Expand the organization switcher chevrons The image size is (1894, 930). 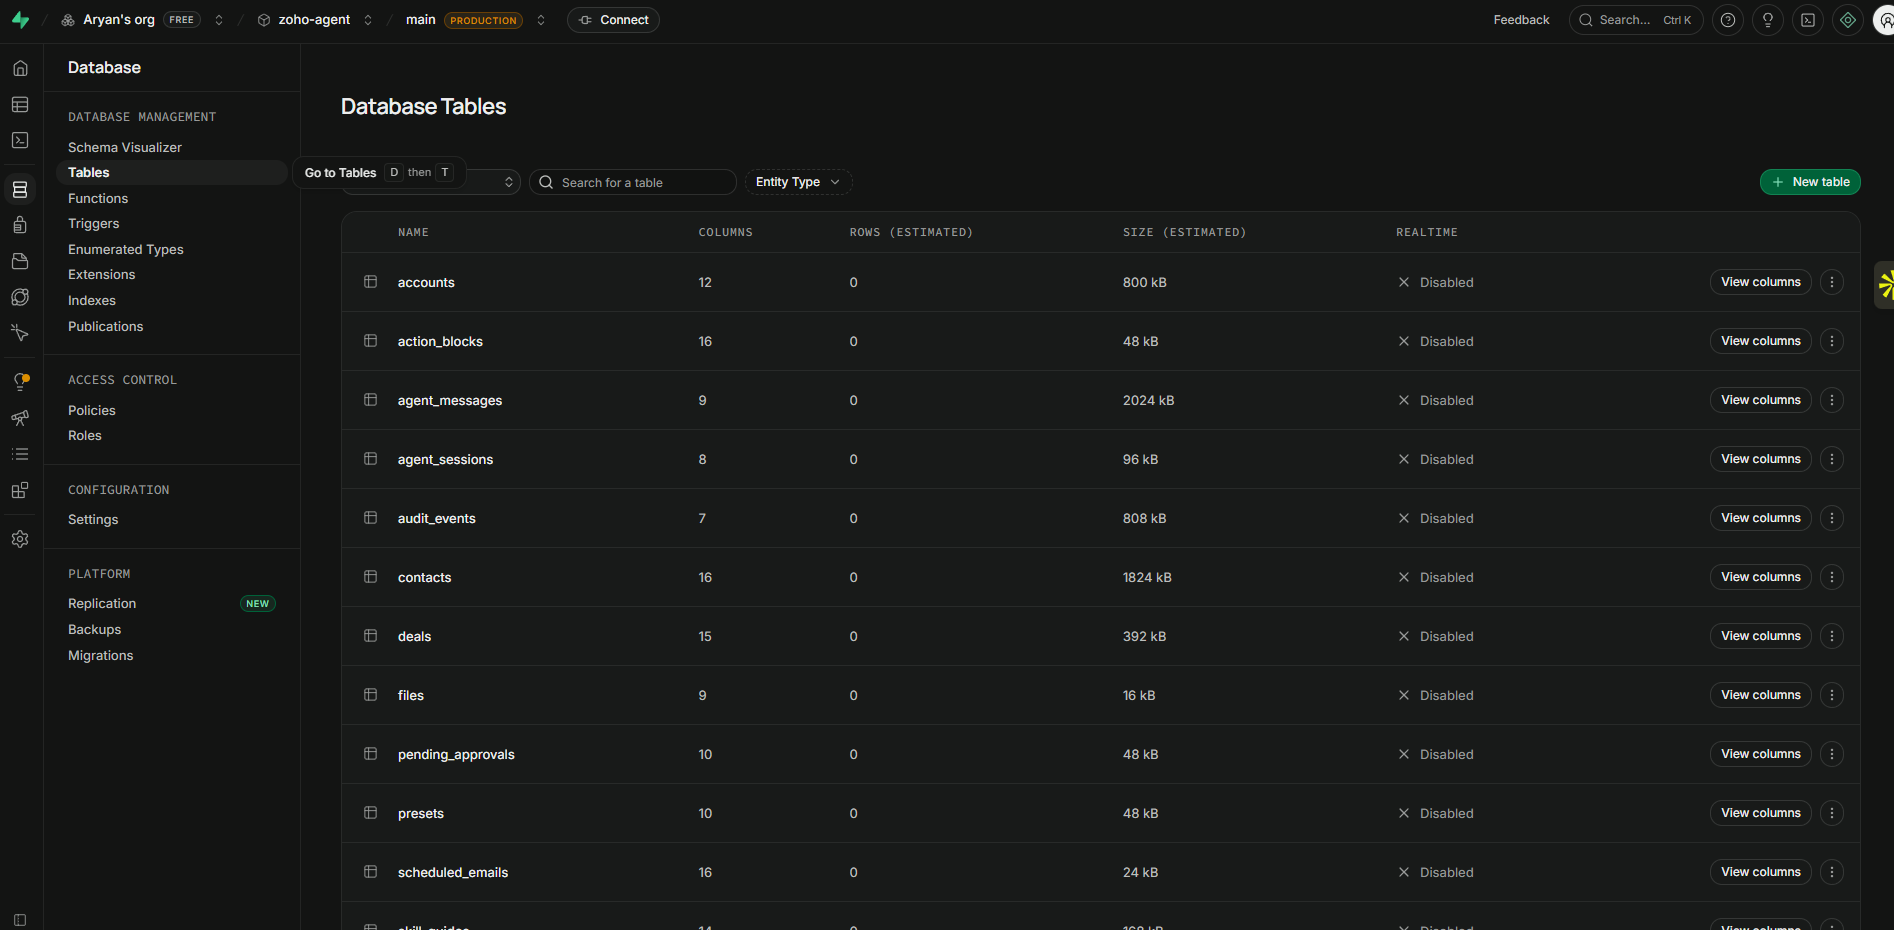point(219,20)
